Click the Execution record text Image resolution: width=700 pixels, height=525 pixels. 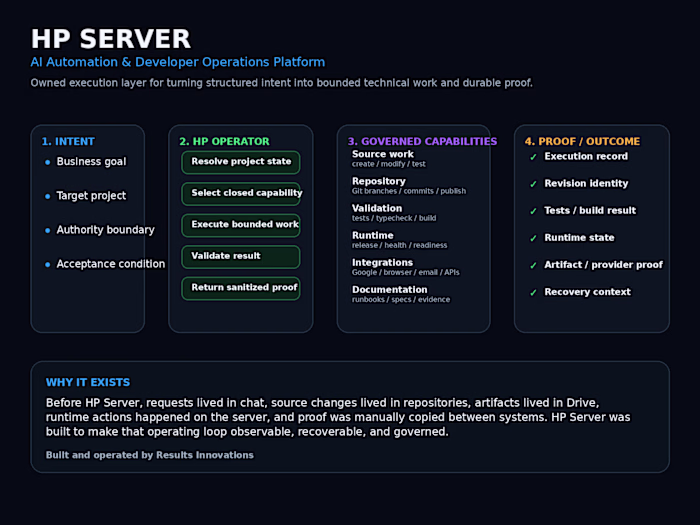pos(586,157)
